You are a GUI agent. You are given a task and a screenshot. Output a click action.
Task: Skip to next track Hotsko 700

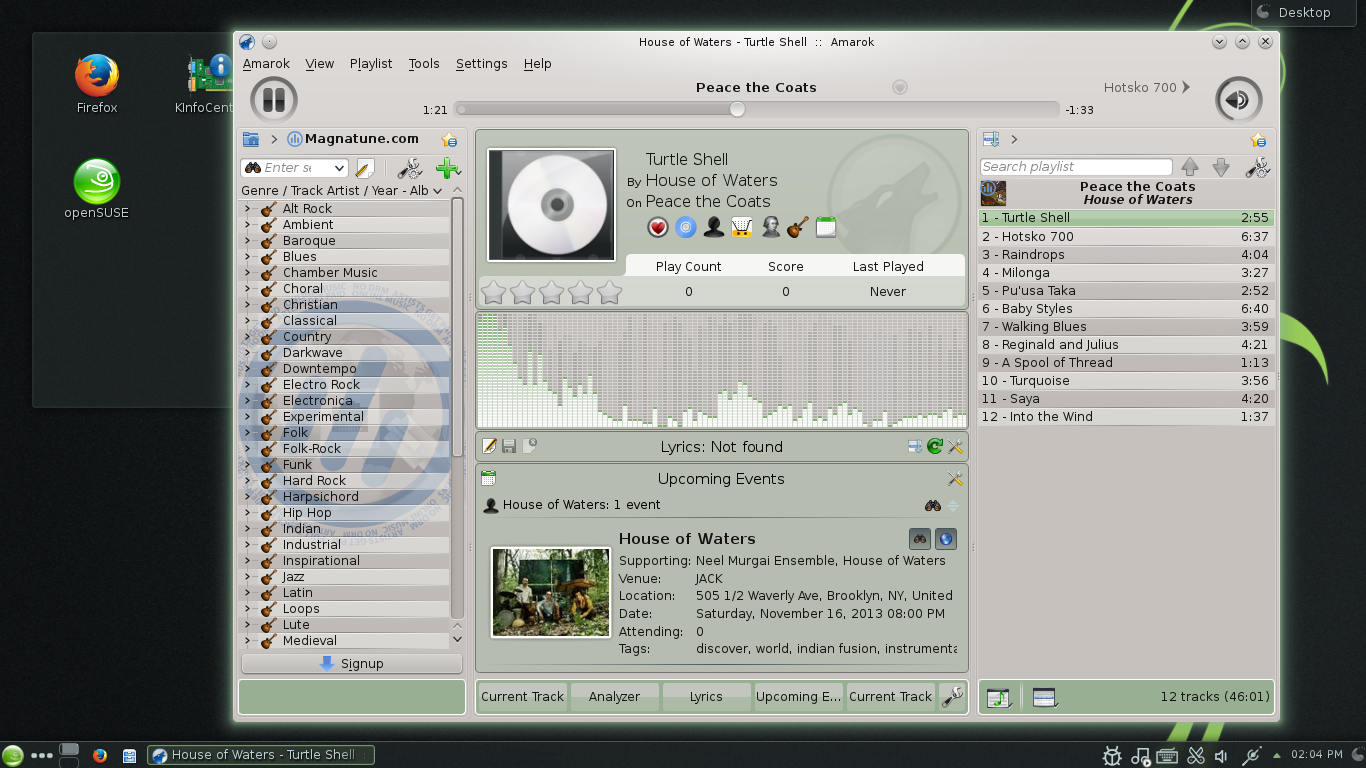pyautogui.click(x=1147, y=87)
